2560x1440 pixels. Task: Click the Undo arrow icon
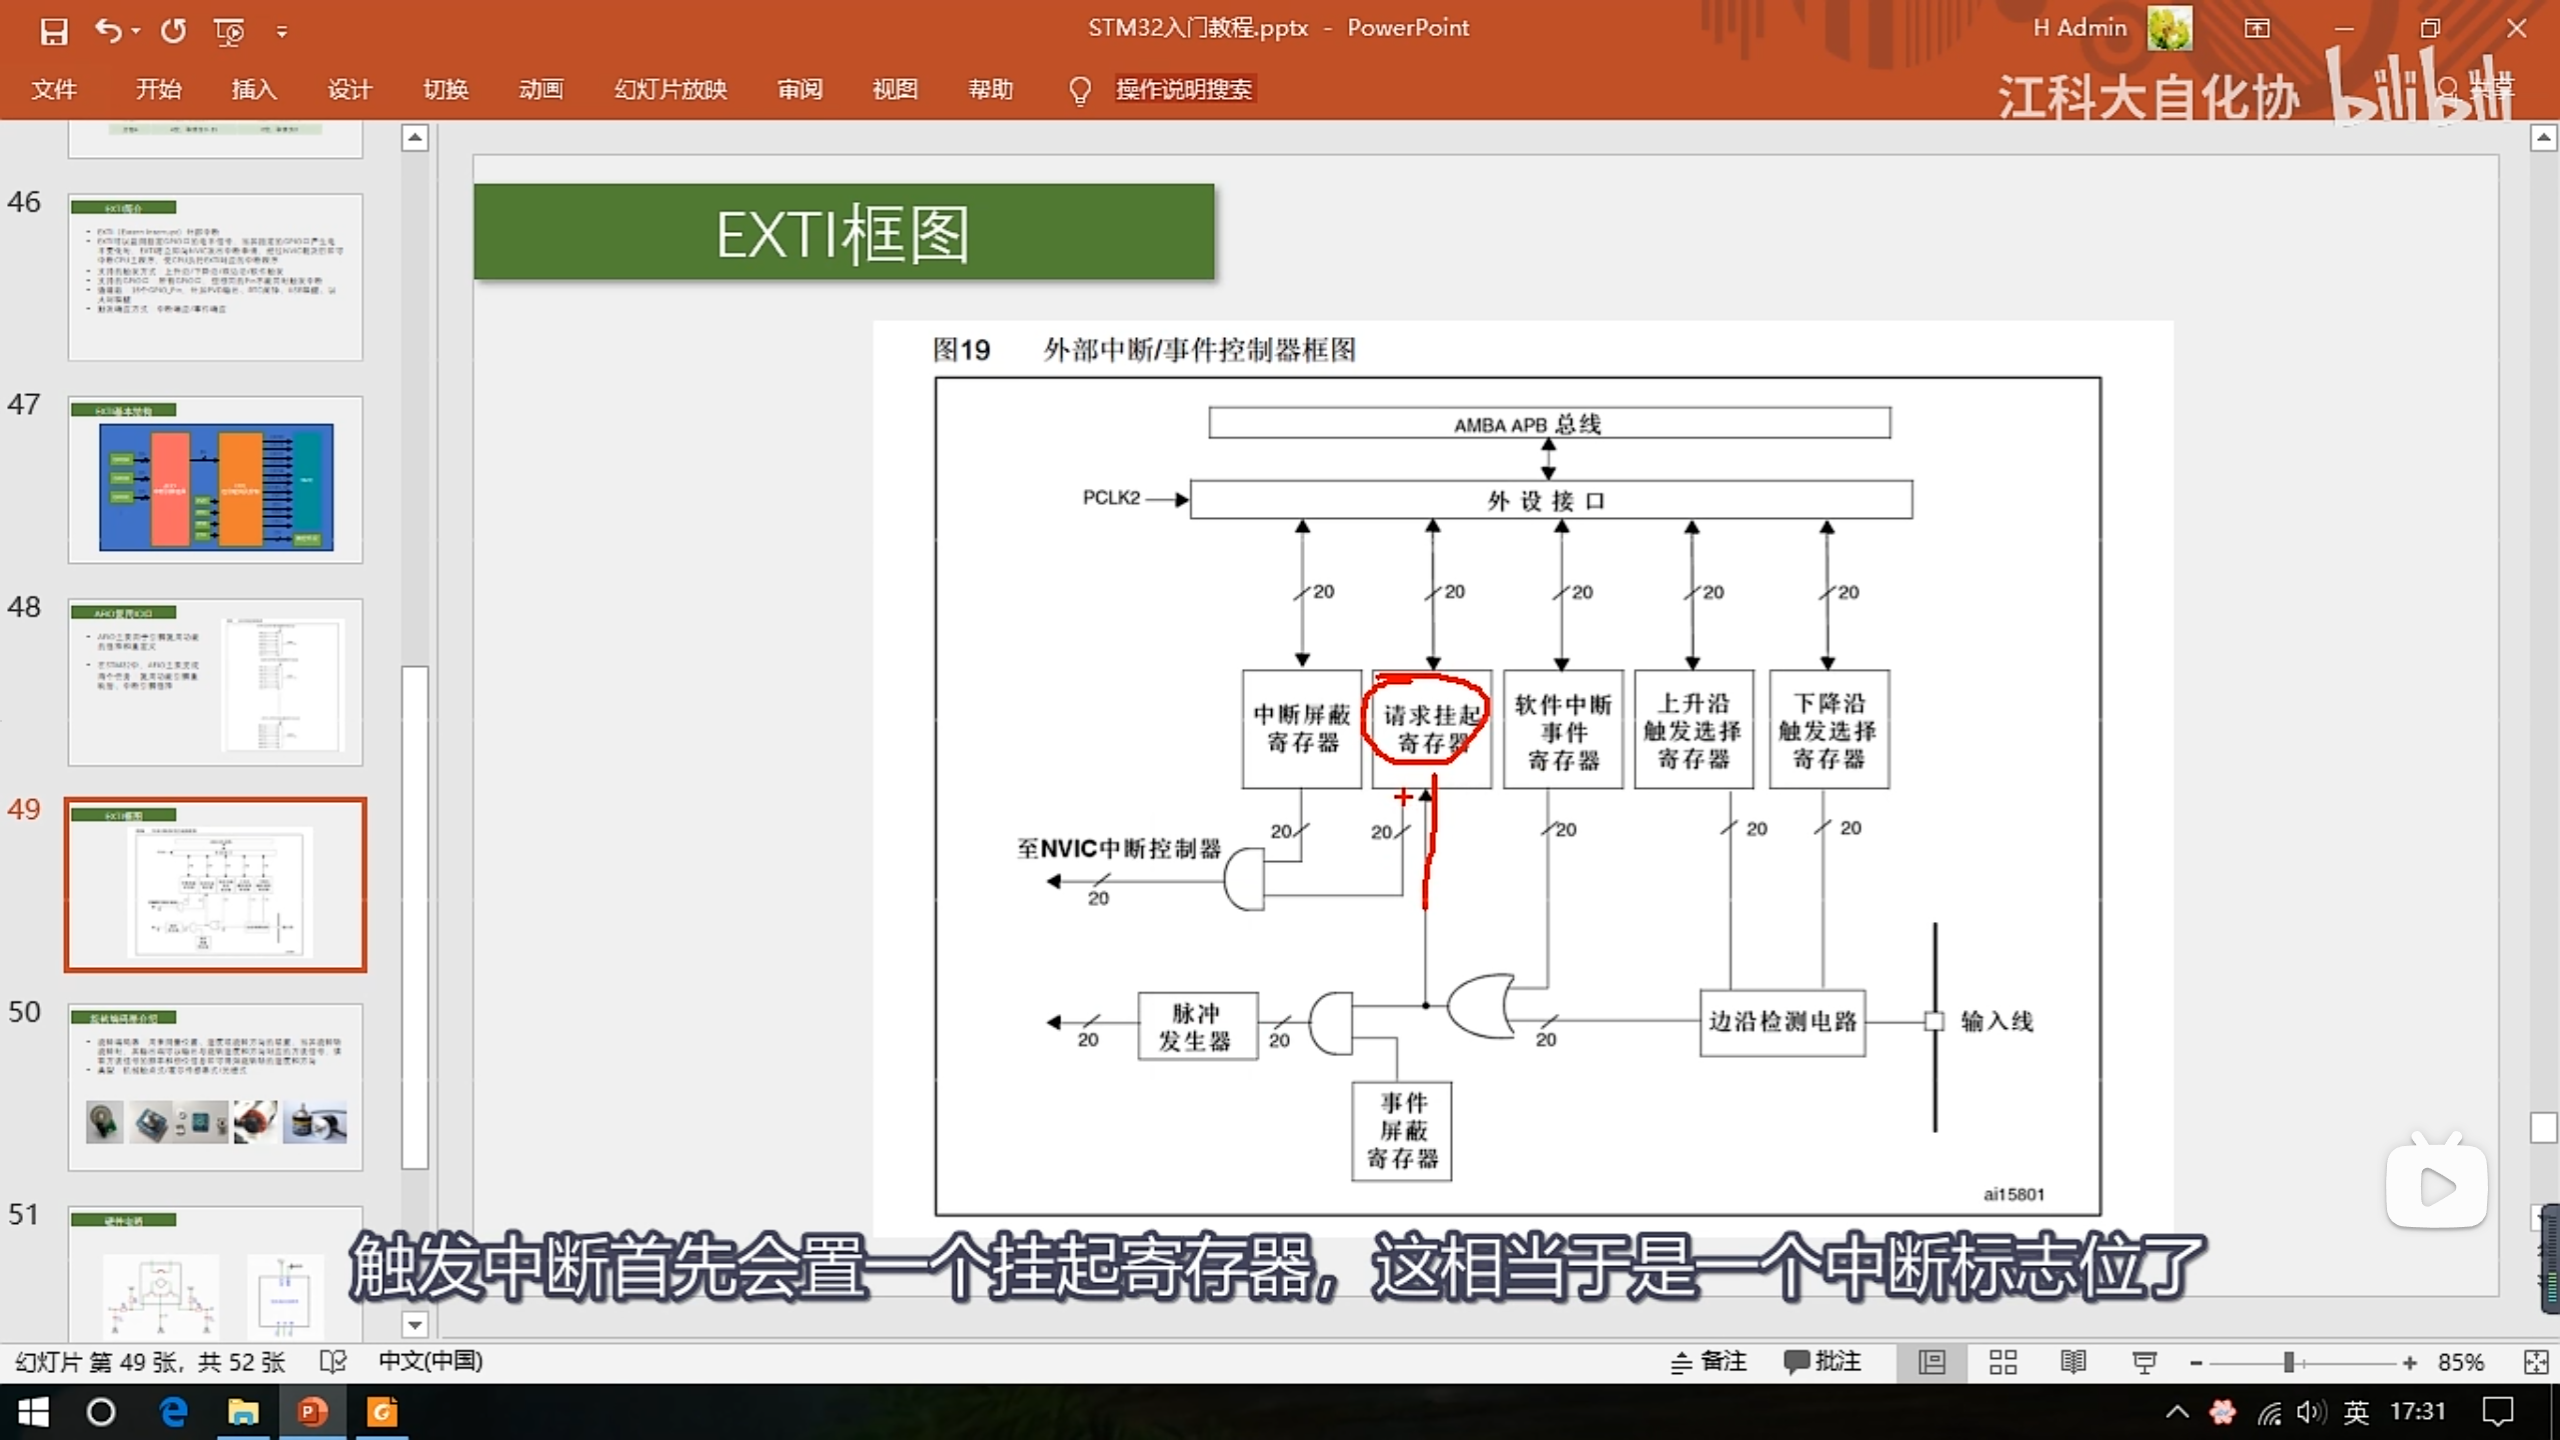(107, 31)
